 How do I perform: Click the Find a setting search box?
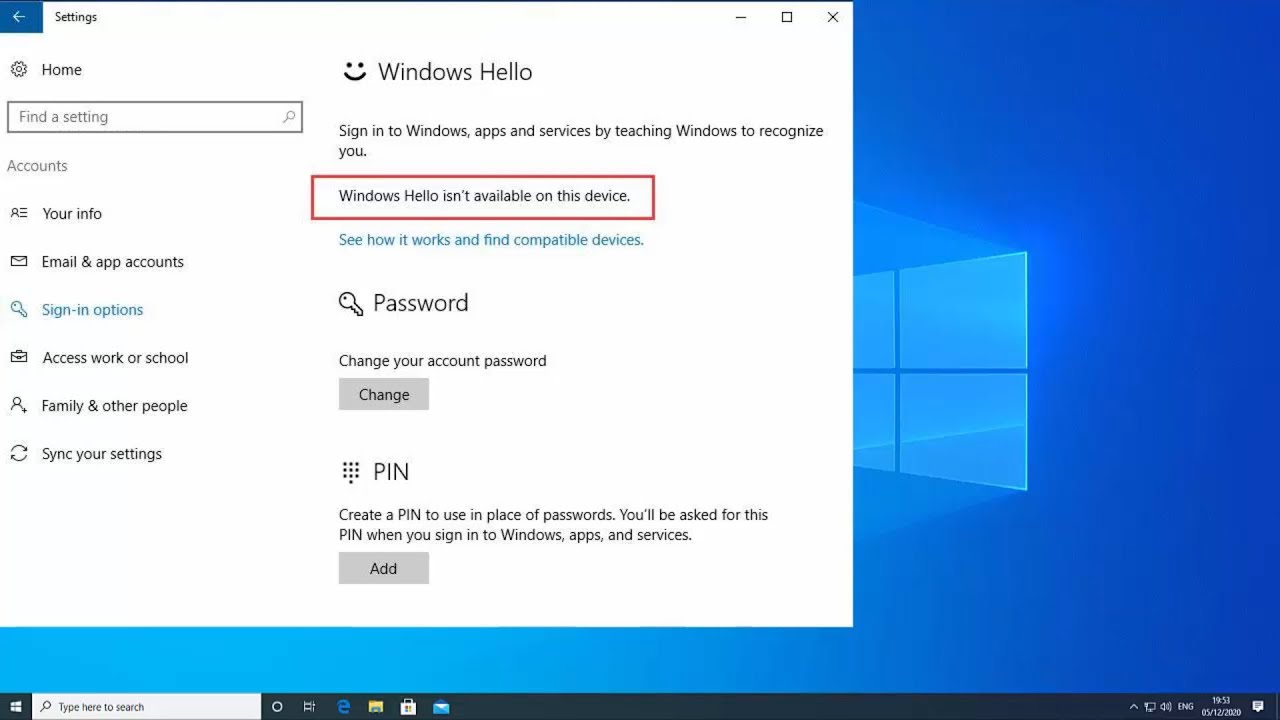[155, 117]
